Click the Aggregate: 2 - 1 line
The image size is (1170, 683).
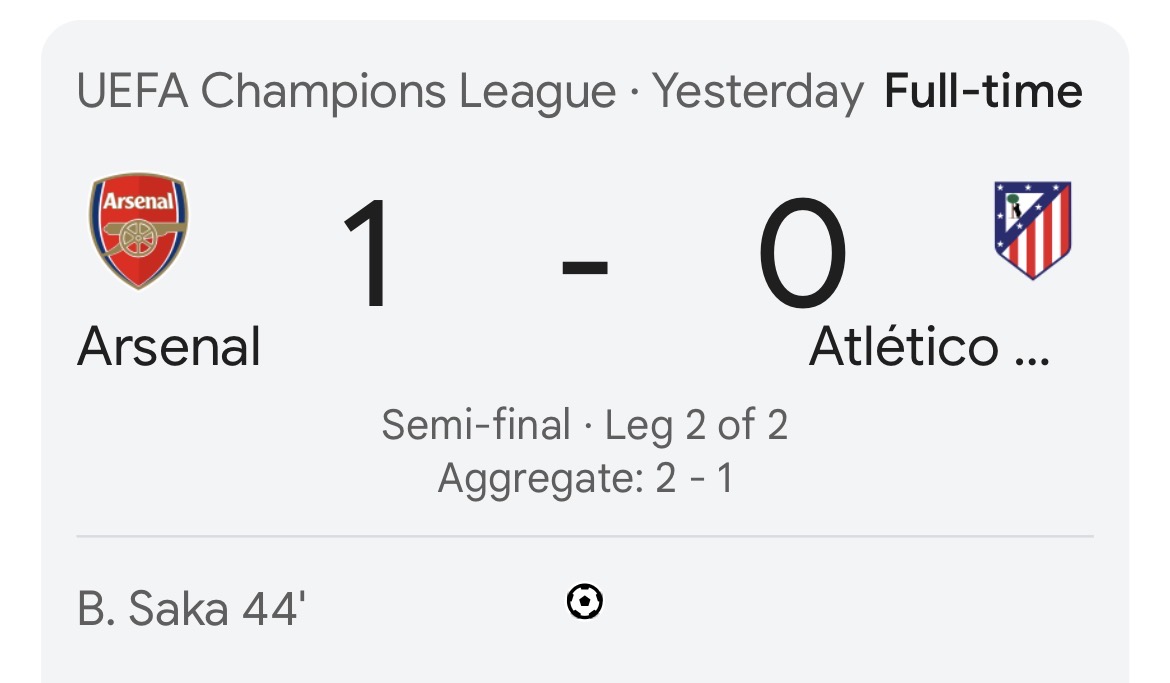[586, 478]
